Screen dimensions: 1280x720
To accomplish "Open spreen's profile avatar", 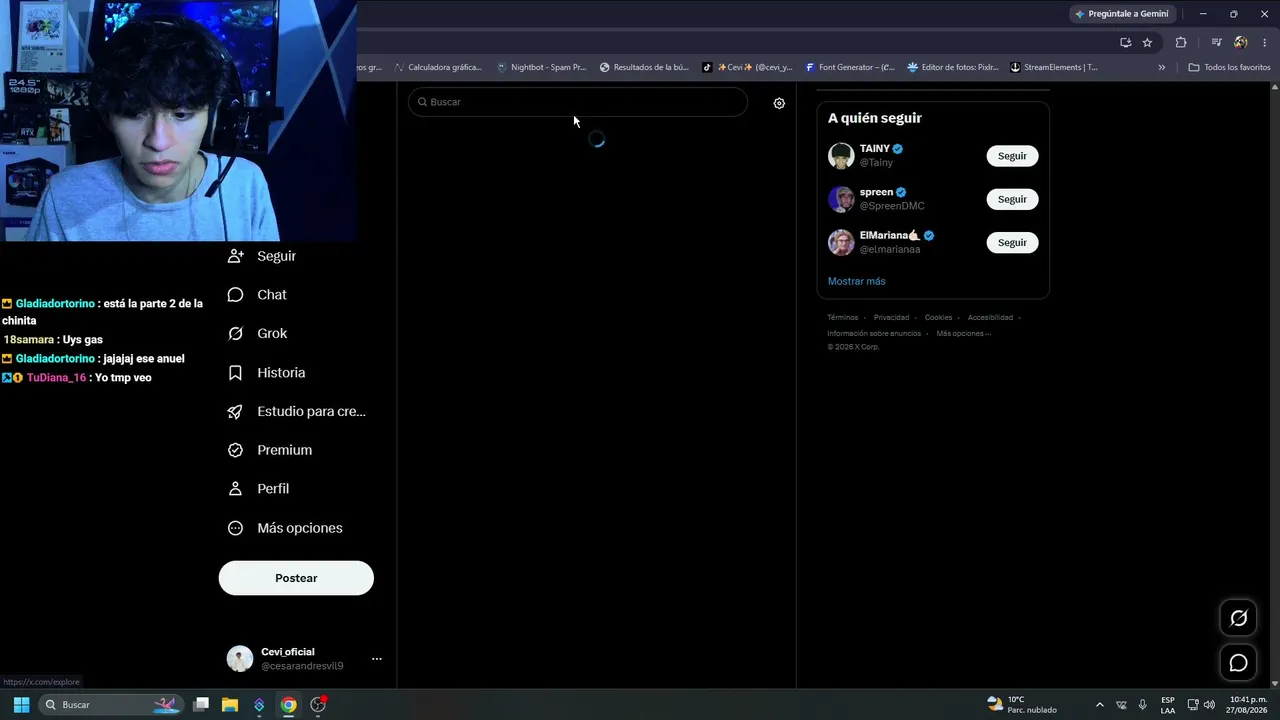I will (x=841, y=199).
